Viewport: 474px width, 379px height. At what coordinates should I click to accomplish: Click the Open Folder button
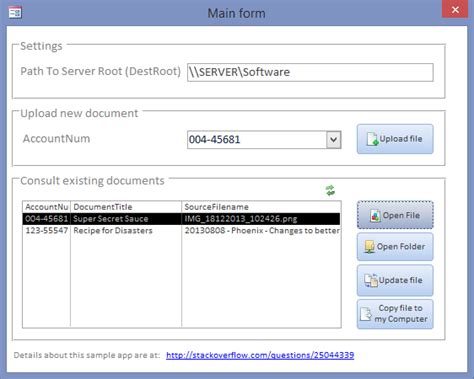[395, 247]
